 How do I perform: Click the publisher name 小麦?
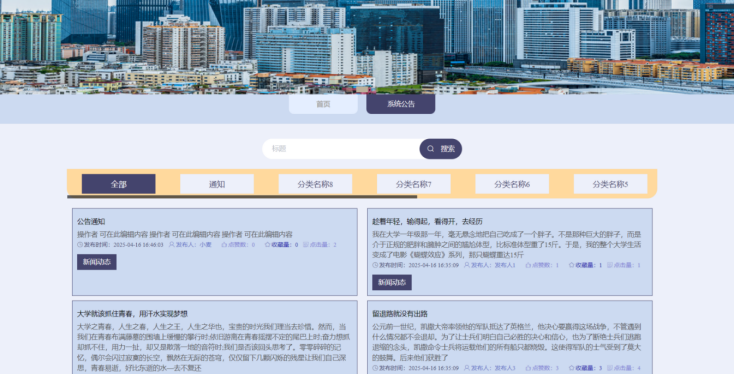click(x=206, y=244)
